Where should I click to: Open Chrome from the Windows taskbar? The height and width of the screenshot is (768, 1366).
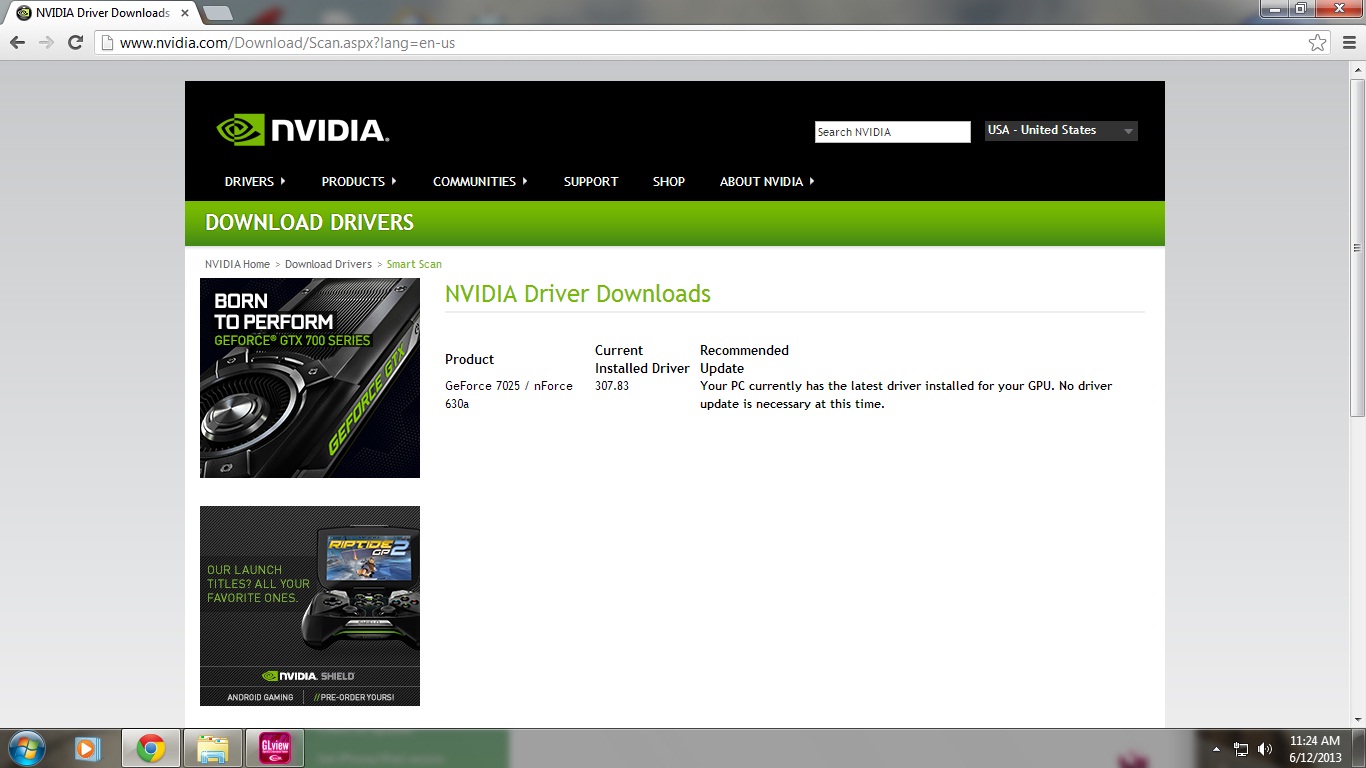151,748
